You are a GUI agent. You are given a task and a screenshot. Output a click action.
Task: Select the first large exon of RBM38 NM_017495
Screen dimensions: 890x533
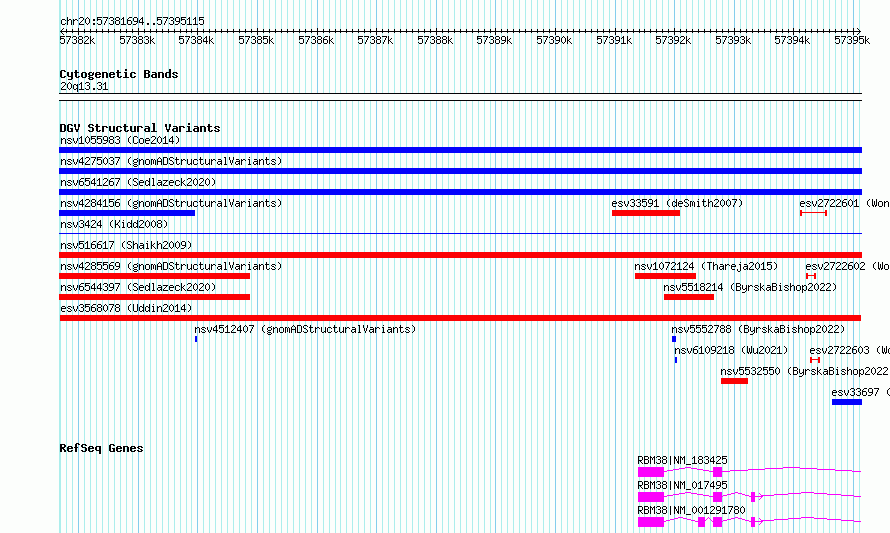[x=651, y=497]
